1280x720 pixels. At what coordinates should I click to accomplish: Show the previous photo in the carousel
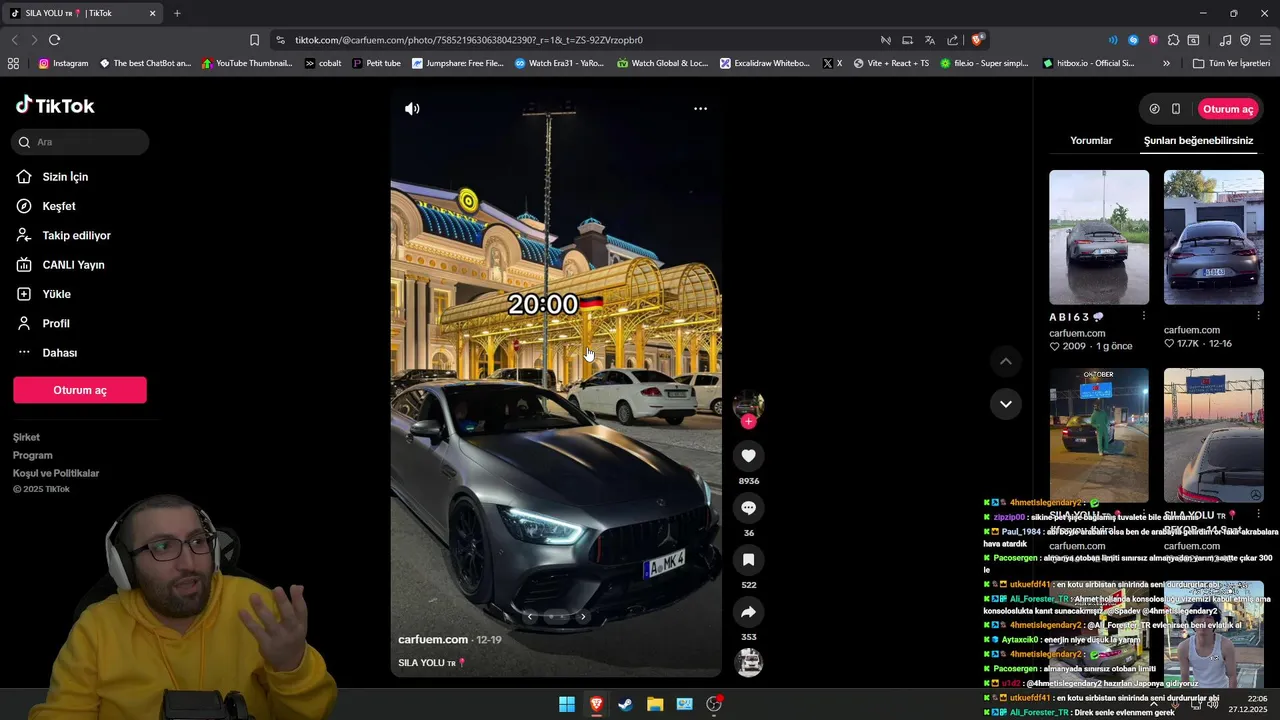(530, 617)
